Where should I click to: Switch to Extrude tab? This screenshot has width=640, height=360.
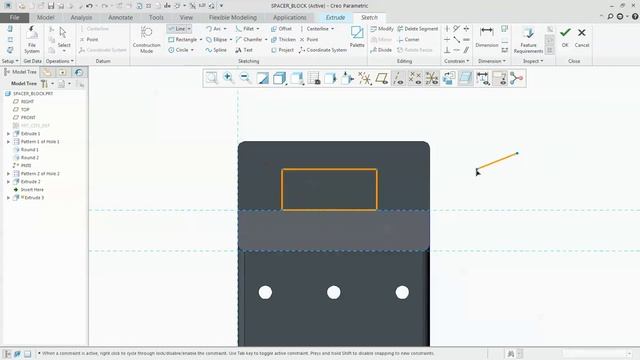[x=336, y=17]
